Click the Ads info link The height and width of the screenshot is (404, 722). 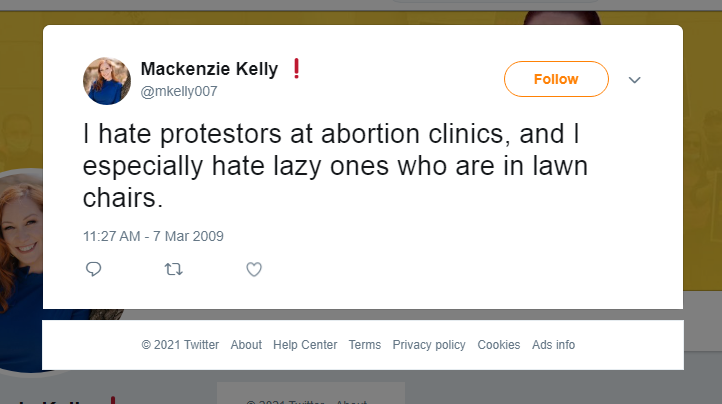pyautogui.click(x=553, y=345)
